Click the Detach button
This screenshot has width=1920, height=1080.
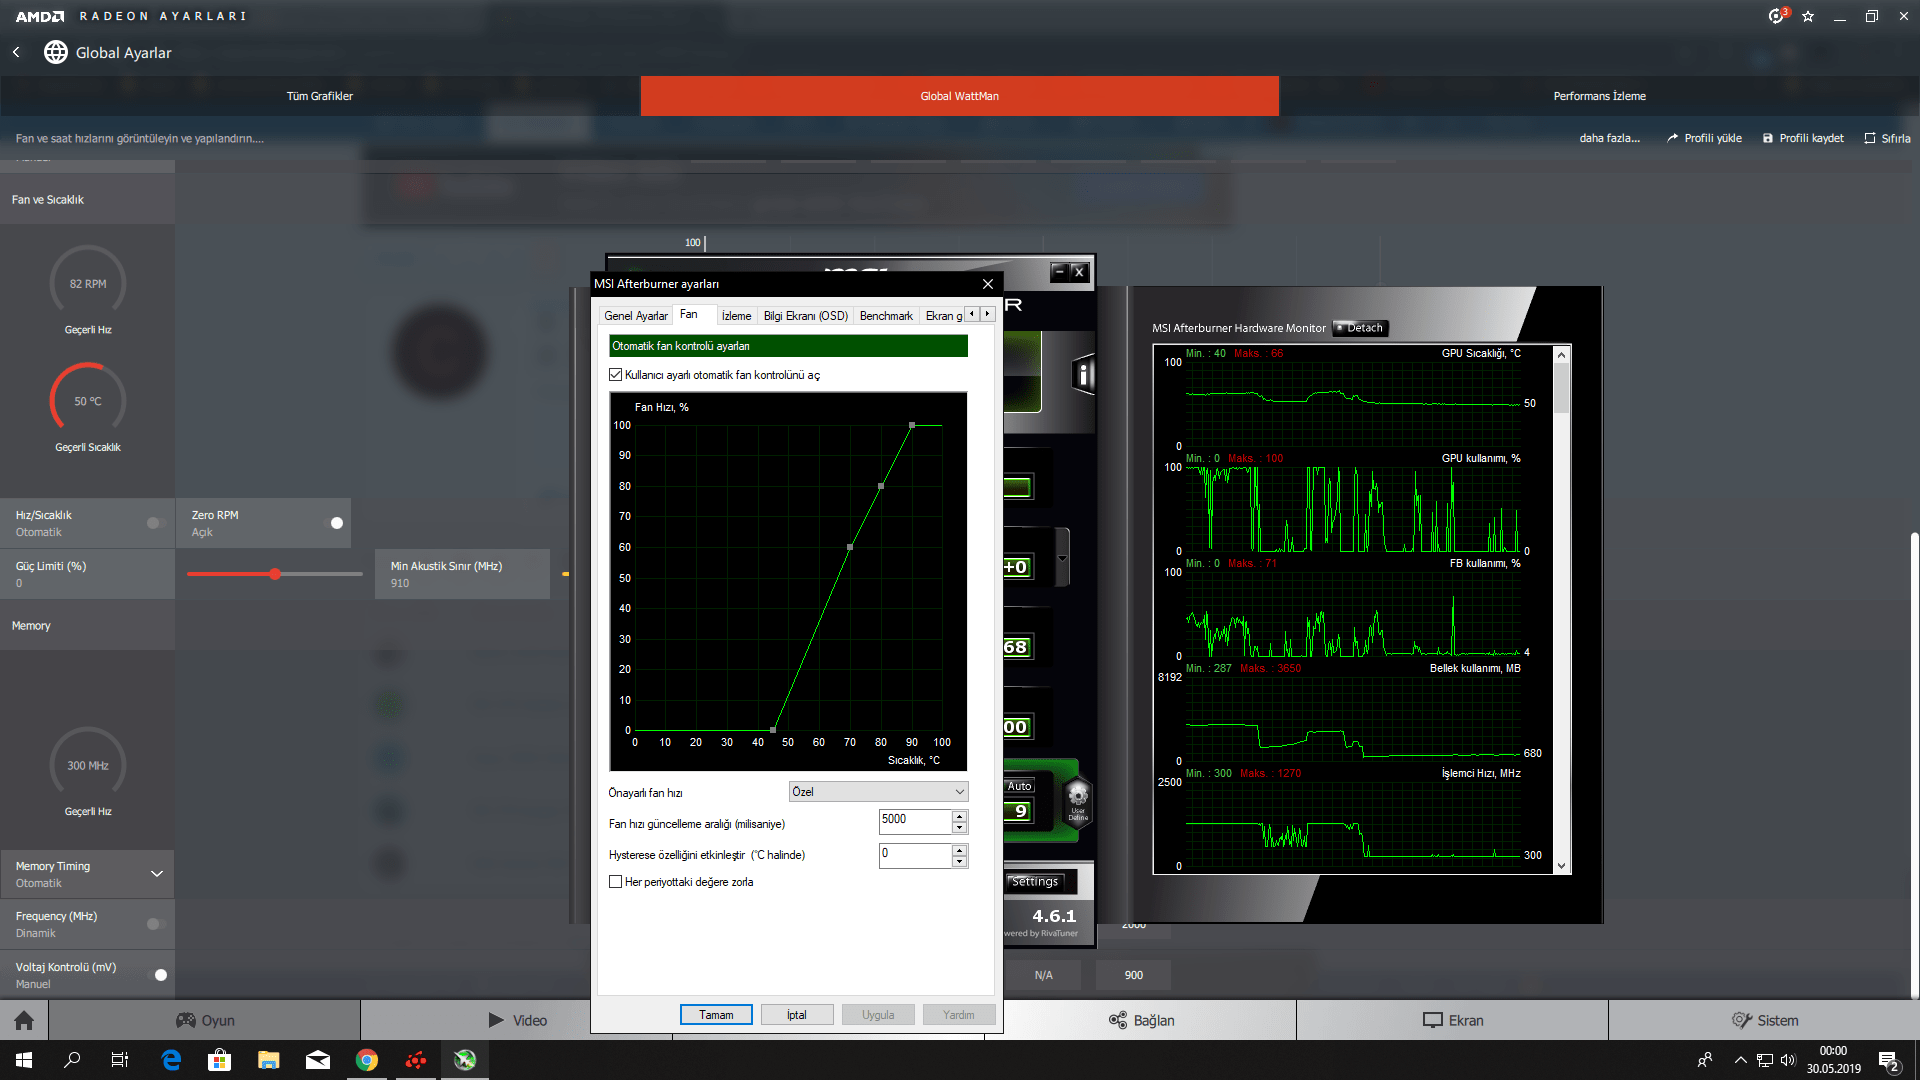pos(1361,328)
